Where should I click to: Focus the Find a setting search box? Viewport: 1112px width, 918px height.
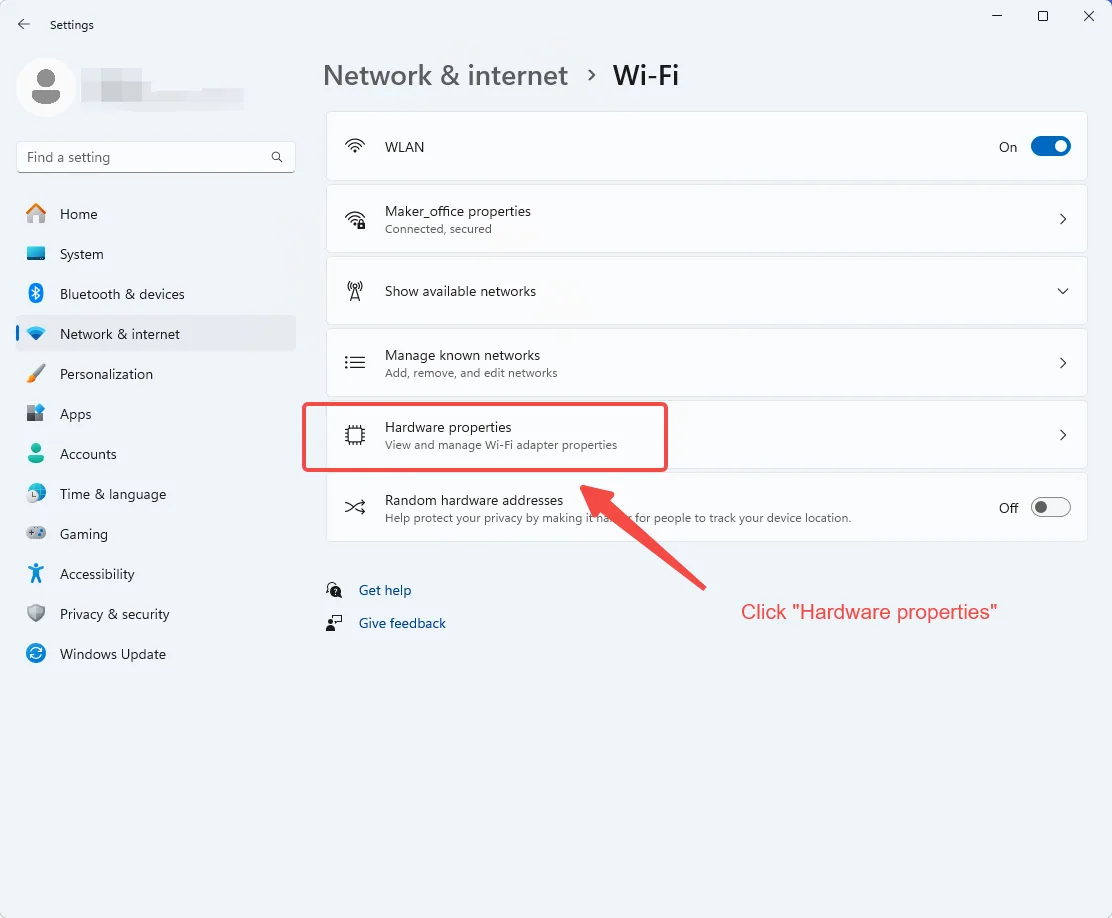coord(155,157)
